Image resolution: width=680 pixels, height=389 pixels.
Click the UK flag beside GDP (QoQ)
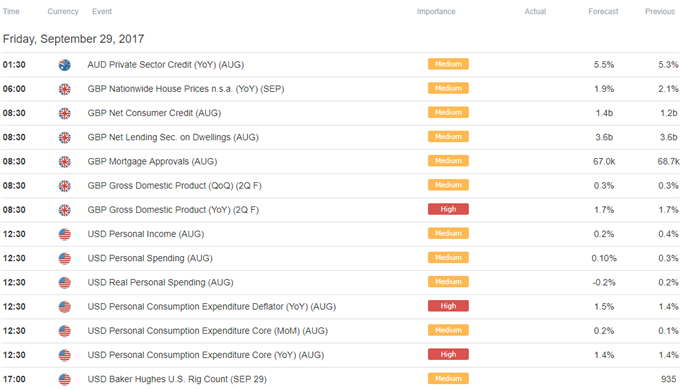point(65,186)
